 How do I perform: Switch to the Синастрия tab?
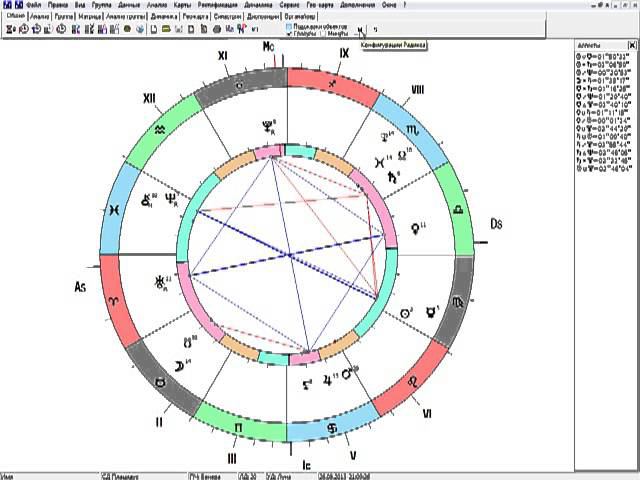click(227, 16)
